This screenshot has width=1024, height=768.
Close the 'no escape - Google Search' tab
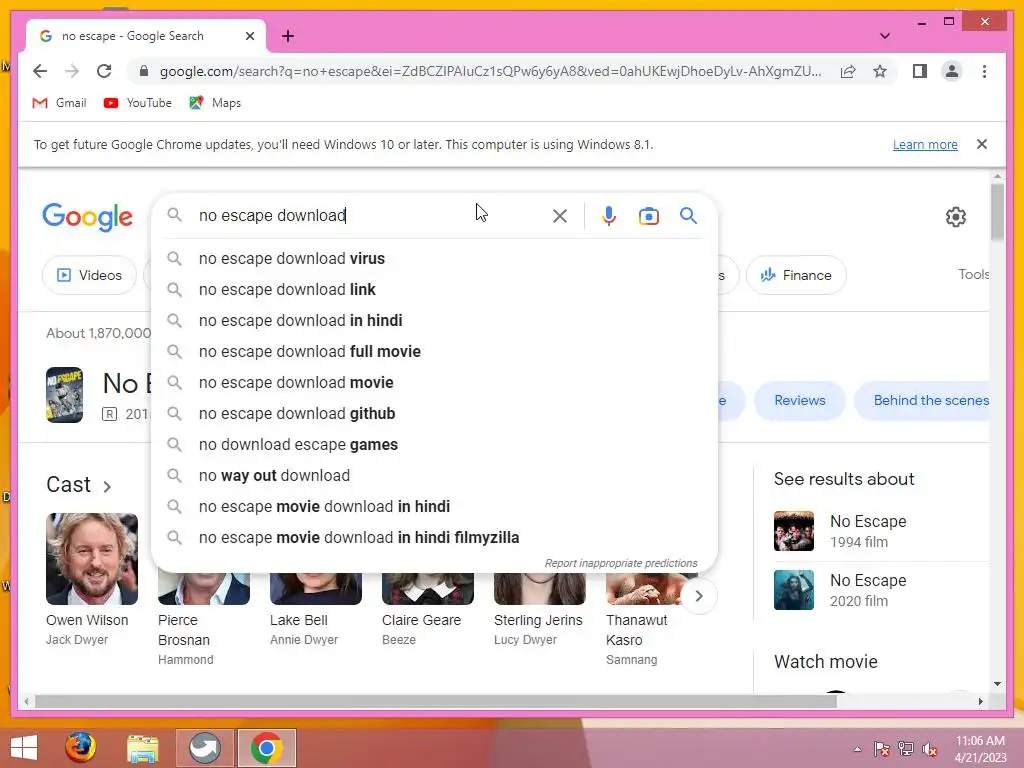249,36
